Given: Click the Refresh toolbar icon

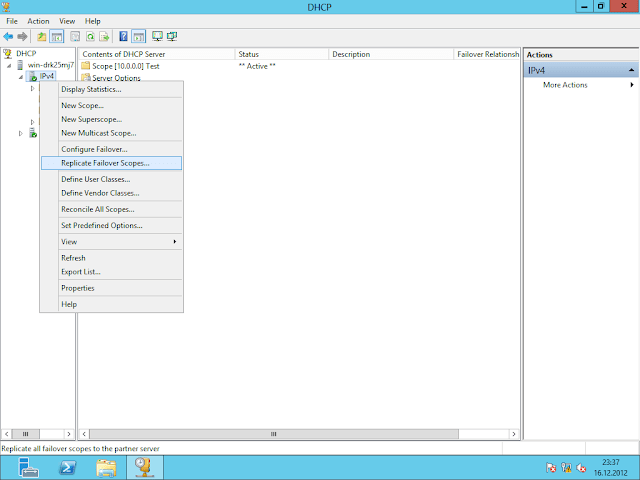Looking at the screenshot, I should click(90, 36).
